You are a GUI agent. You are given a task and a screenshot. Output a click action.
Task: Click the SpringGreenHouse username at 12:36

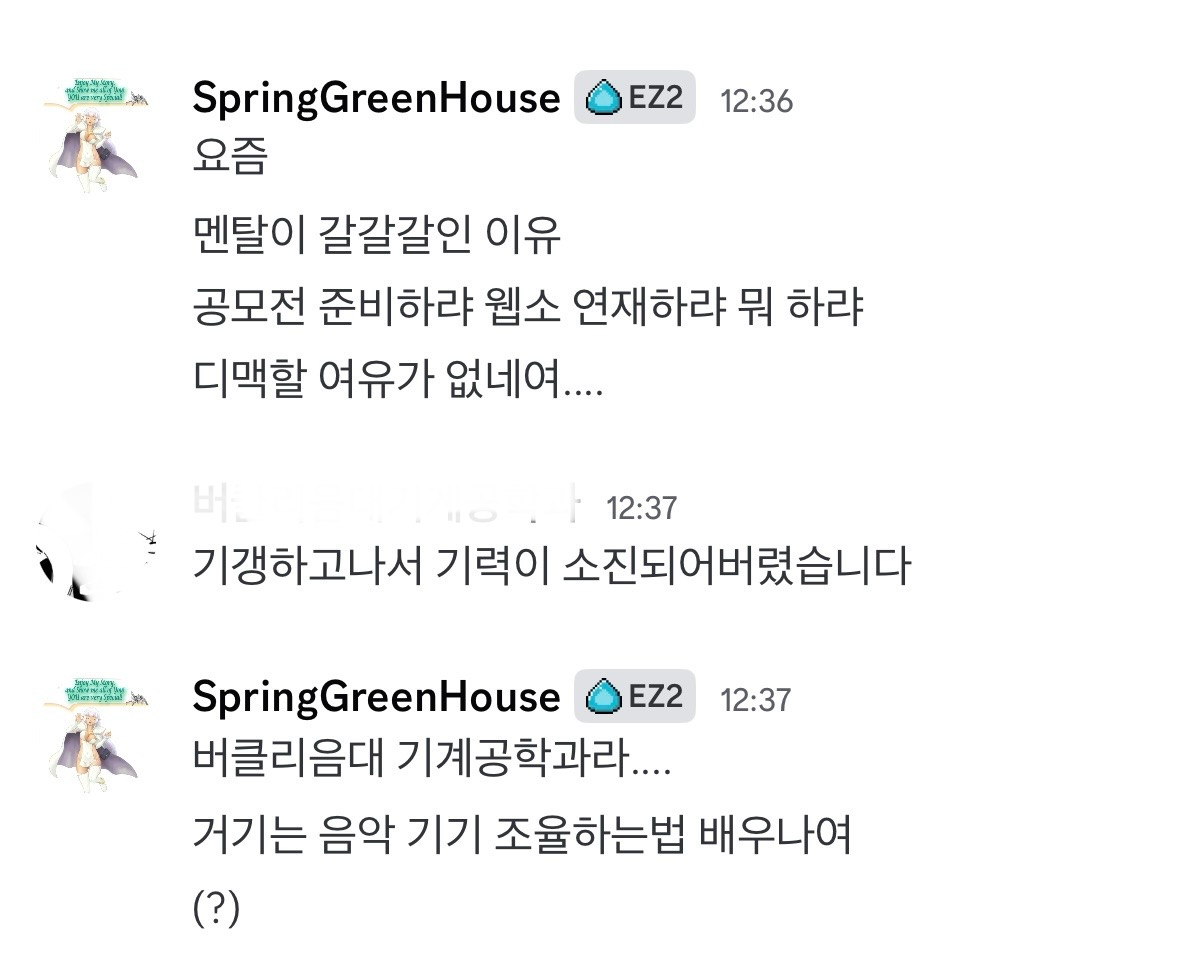click(376, 98)
